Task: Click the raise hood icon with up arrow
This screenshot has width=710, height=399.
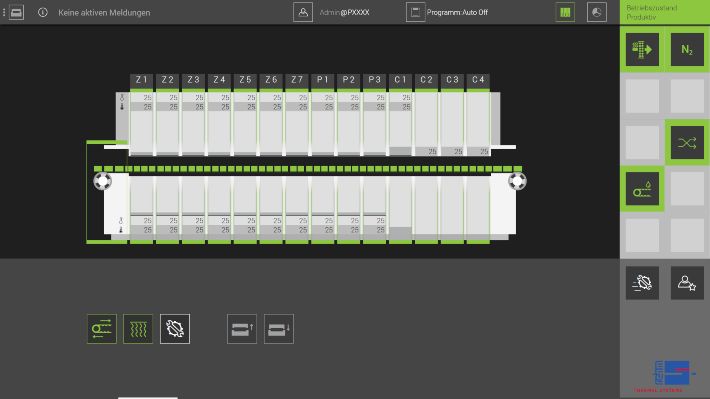Action: [x=242, y=329]
